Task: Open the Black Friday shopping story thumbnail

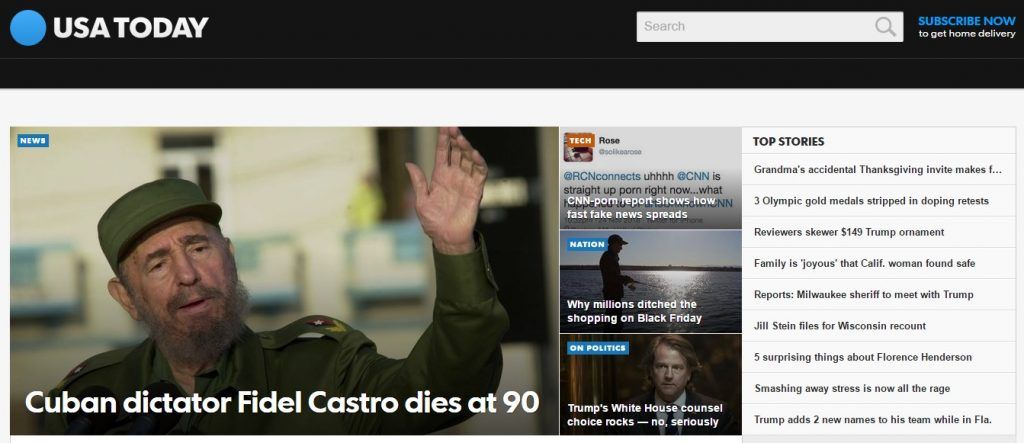Action: point(650,281)
